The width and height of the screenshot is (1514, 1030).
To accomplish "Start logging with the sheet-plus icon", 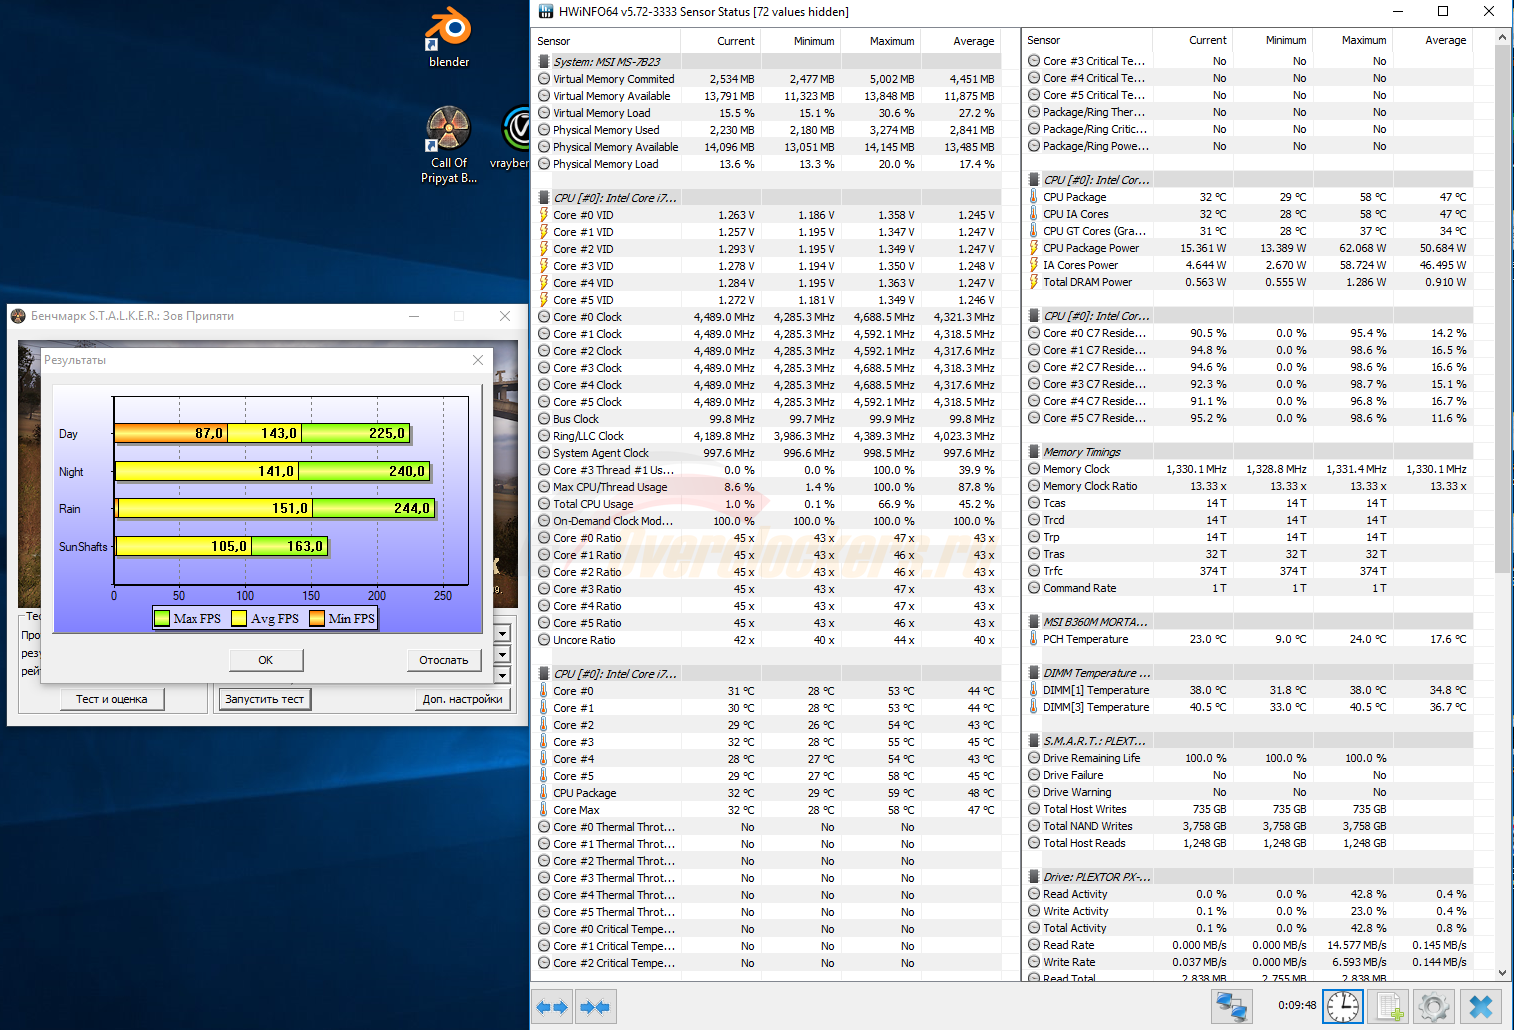I will tap(1389, 1006).
